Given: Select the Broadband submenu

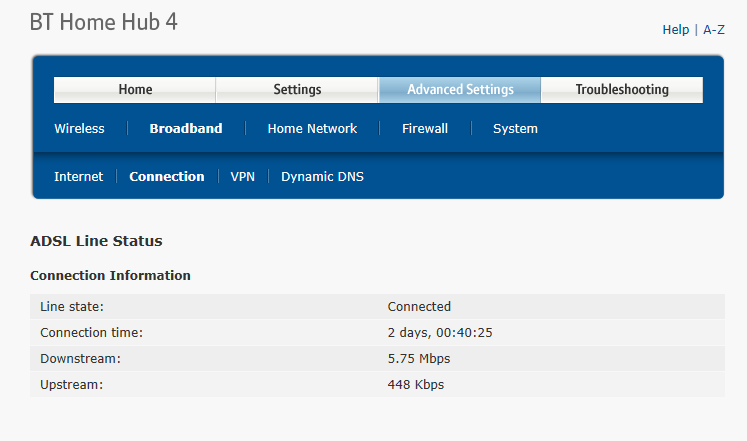Looking at the screenshot, I should [186, 129].
